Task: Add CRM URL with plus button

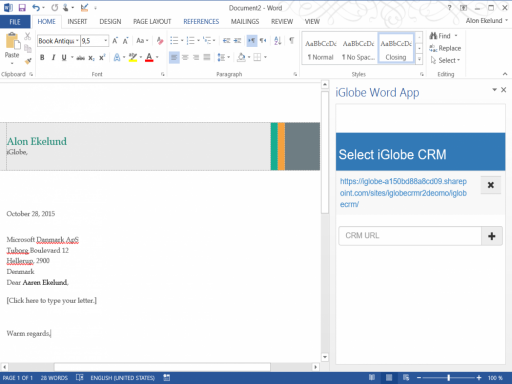Action: pyautogui.click(x=492, y=236)
